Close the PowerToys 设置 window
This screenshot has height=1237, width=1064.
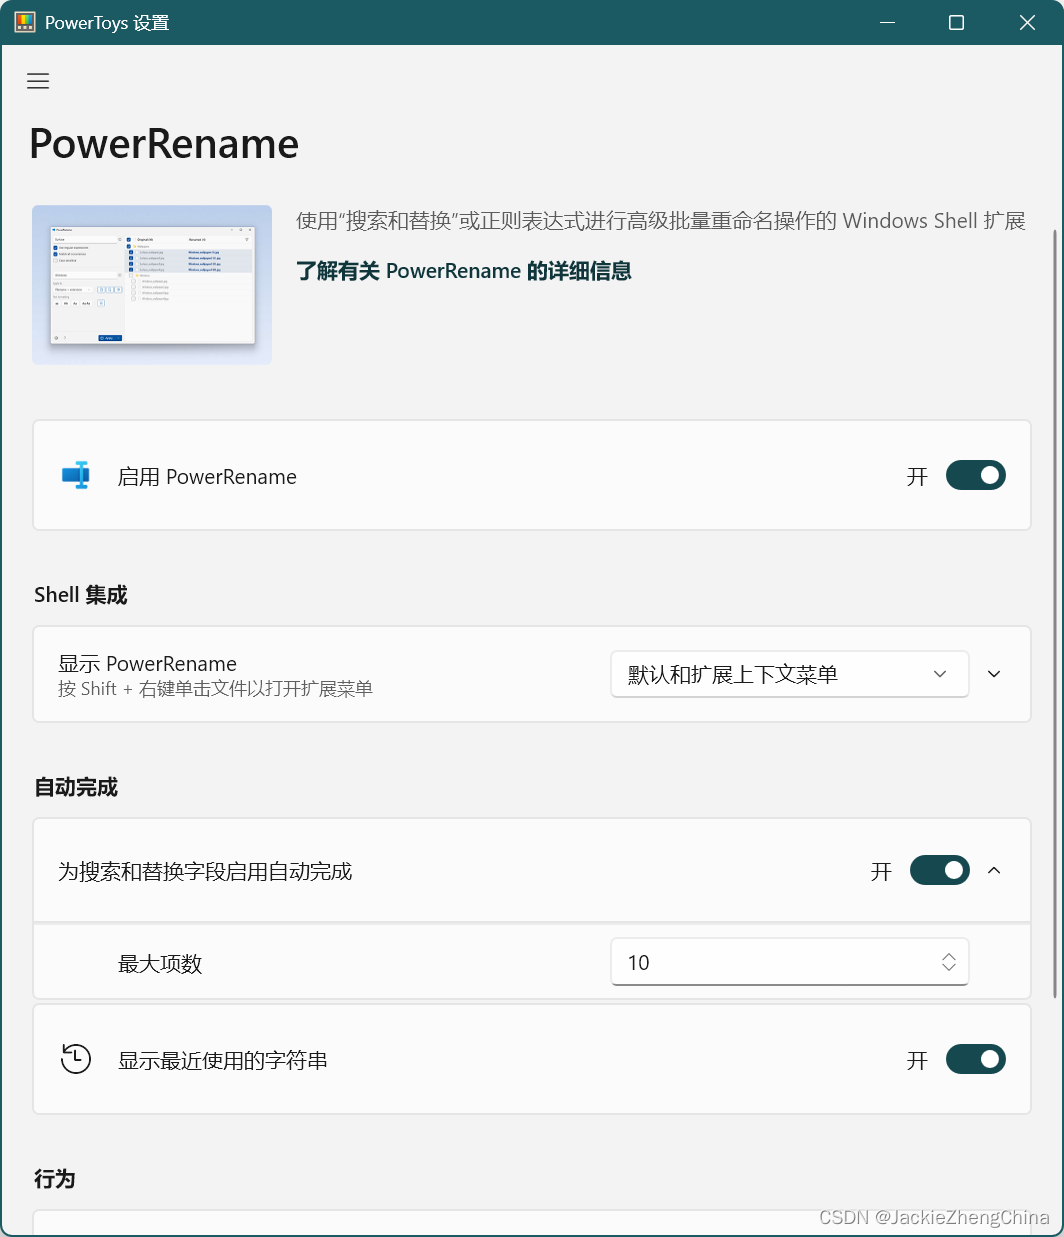tap(1027, 22)
